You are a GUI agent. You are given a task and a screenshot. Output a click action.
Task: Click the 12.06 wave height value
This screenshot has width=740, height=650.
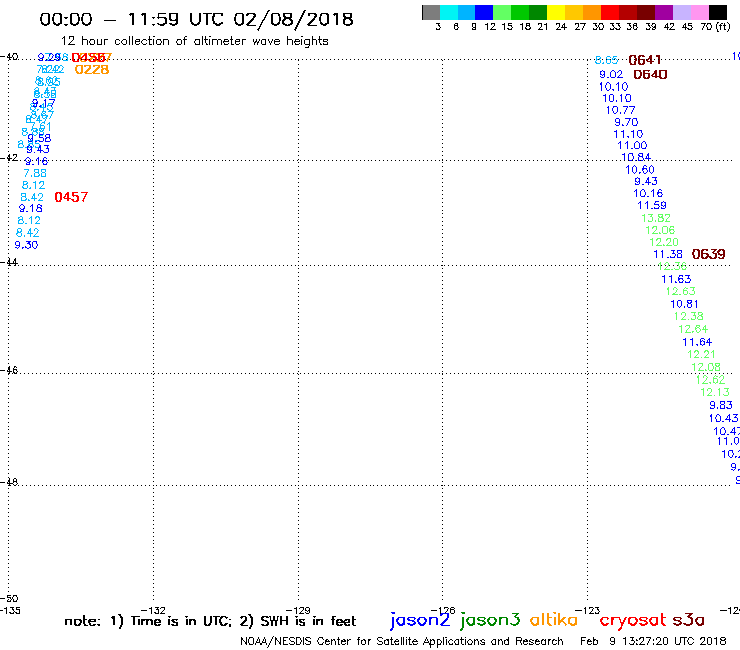click(x=660, y=230)
